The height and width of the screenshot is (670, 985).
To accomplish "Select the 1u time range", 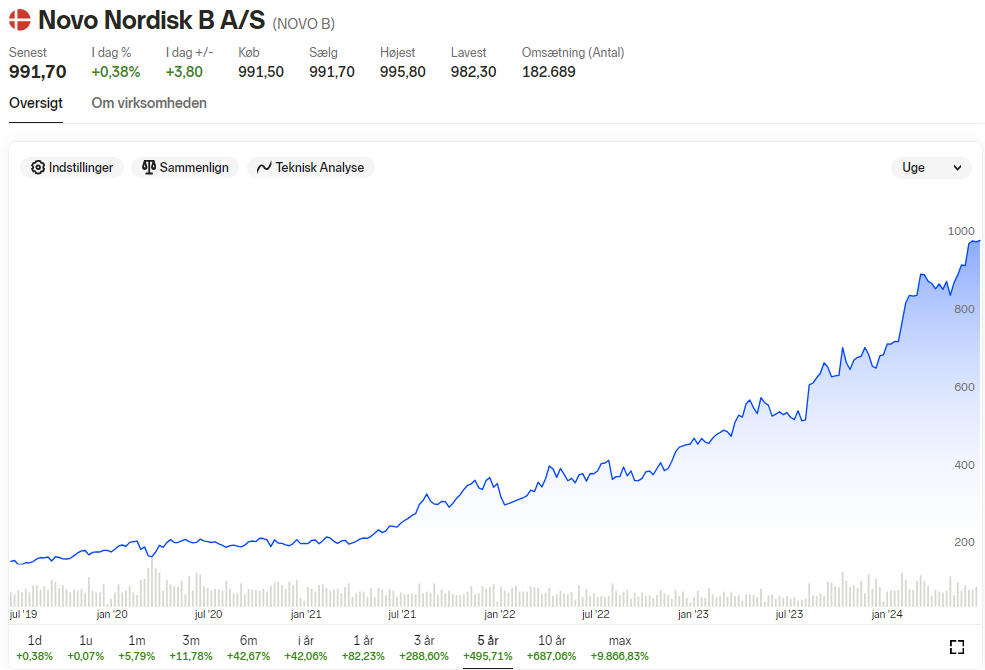I will (85, 648).
